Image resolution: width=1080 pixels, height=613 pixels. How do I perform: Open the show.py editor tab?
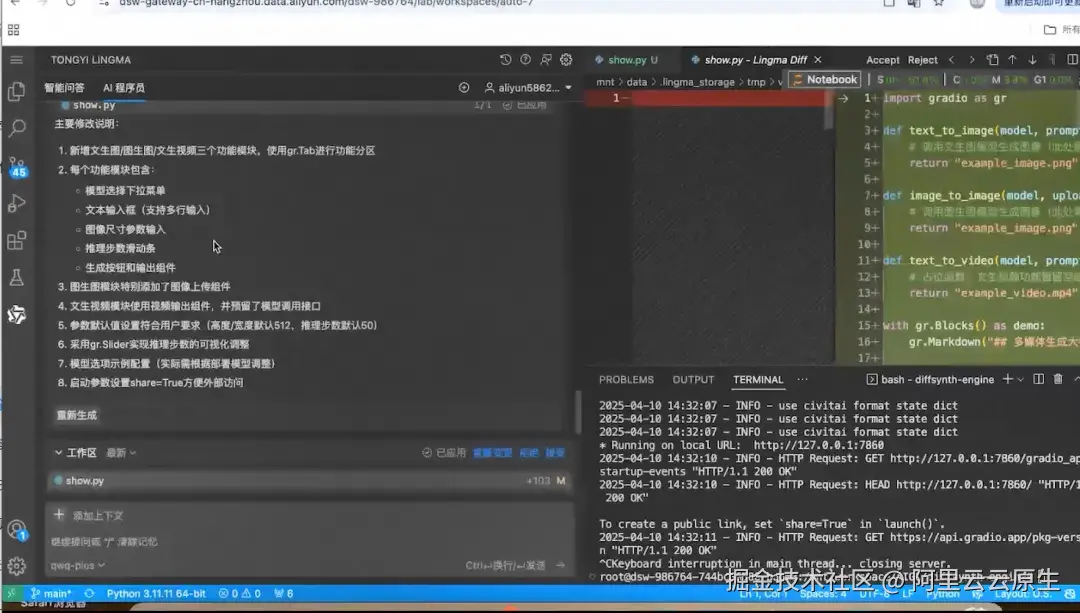[626, 60]
